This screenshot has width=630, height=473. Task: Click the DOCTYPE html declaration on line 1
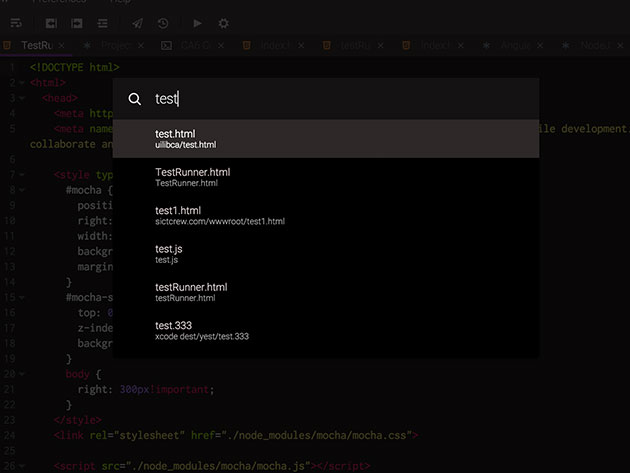click(x=74, y=67)
